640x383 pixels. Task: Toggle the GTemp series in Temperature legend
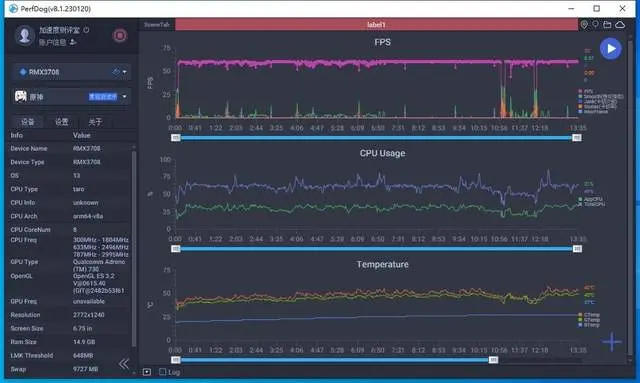coord(589,320)
